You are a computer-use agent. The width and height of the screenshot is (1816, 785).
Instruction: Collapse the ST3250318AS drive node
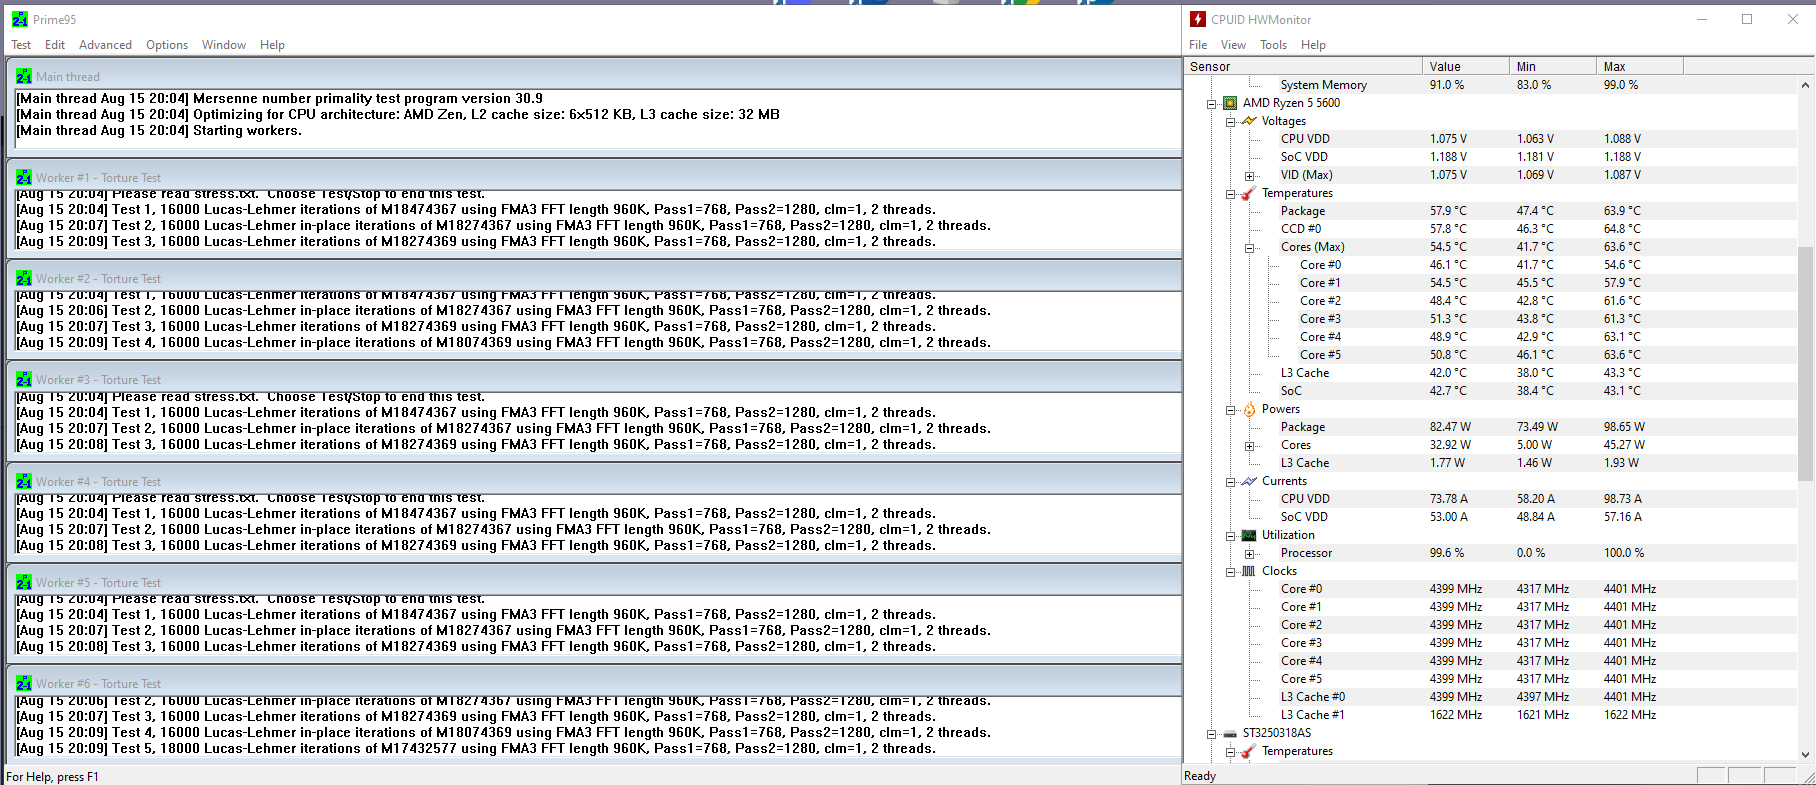click(x=1211, y=733)
